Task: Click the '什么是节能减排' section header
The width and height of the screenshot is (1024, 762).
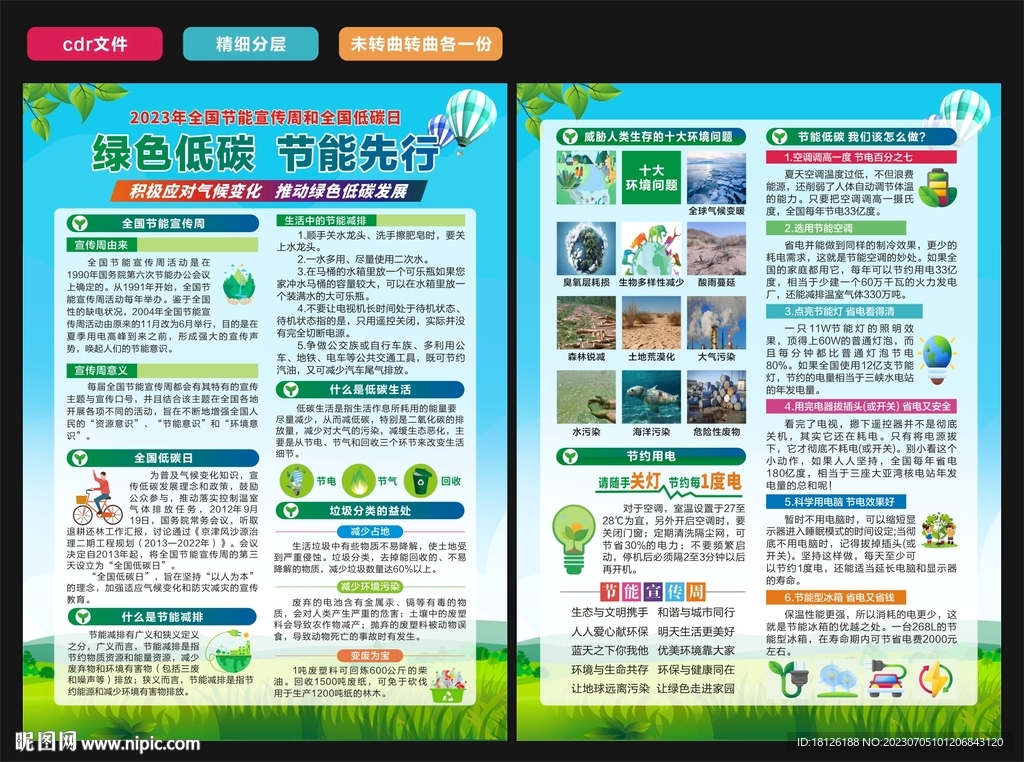Action: (x=163, y=616)
